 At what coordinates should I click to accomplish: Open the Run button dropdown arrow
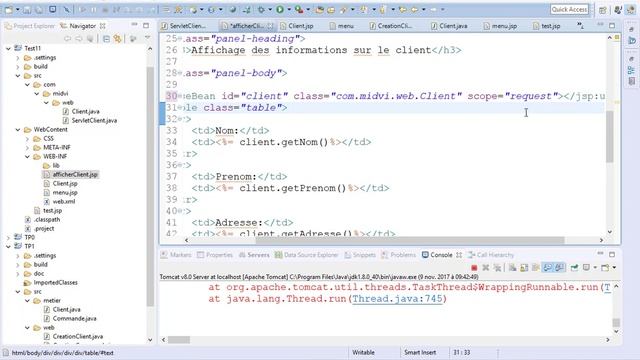(x=289, y=9)
